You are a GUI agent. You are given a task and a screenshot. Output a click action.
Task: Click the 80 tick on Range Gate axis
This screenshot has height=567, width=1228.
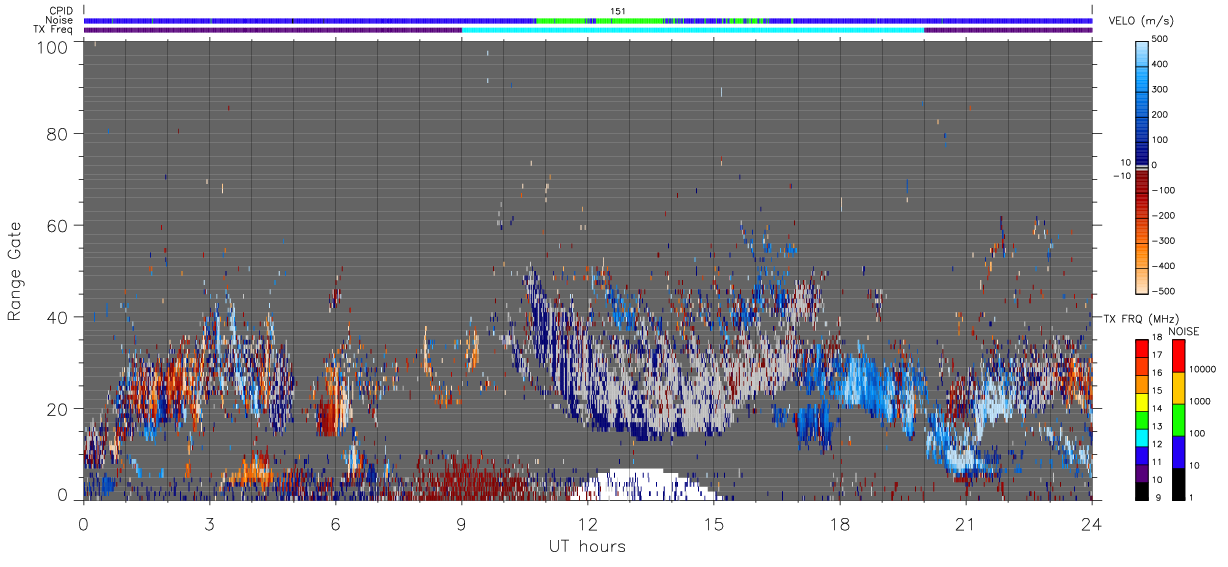pyautogui.click(x=56, y=134)
